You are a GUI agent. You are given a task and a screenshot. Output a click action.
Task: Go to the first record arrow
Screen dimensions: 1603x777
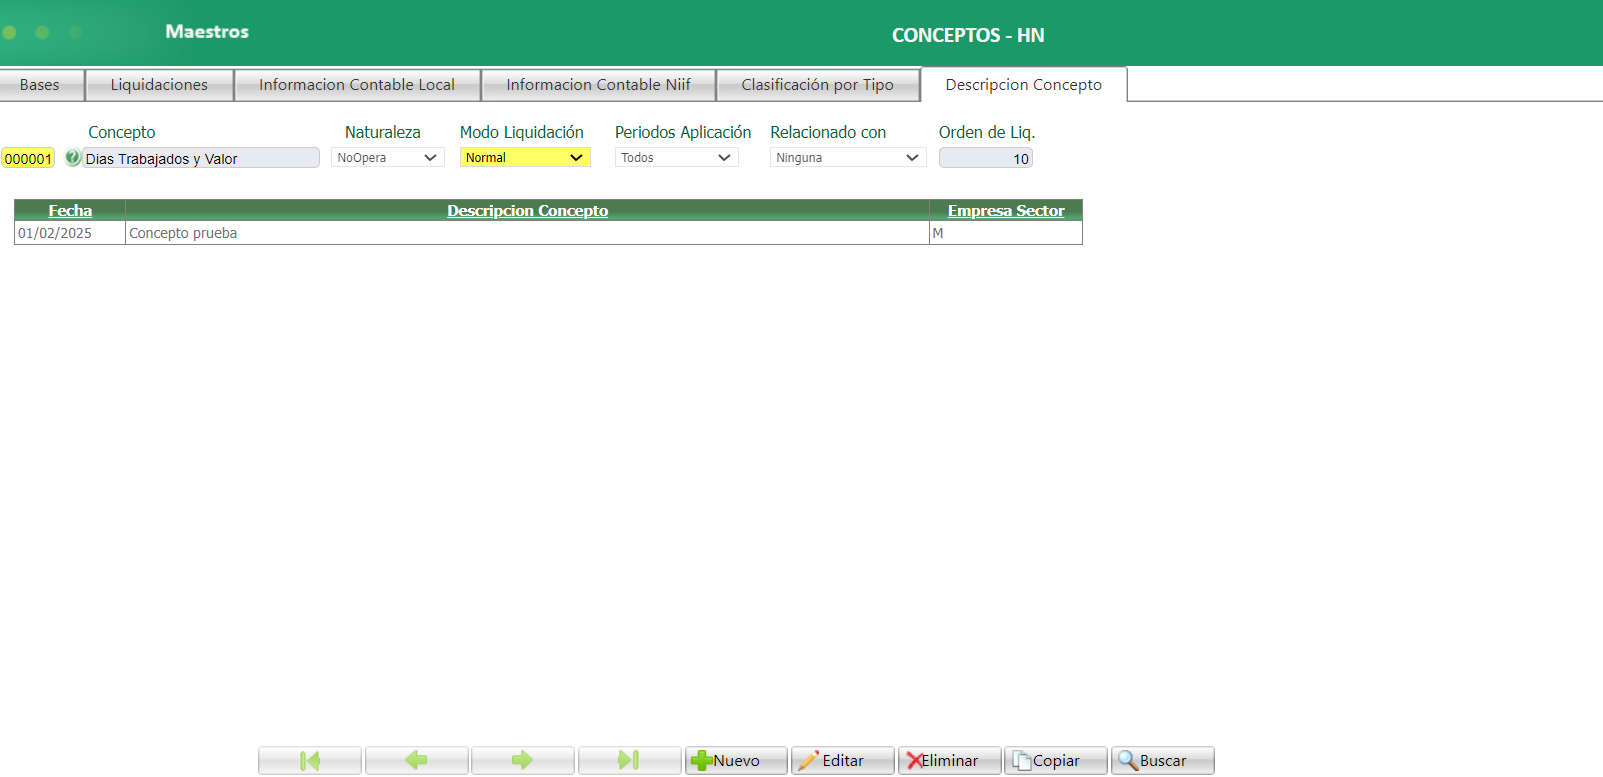click(310, 760)
